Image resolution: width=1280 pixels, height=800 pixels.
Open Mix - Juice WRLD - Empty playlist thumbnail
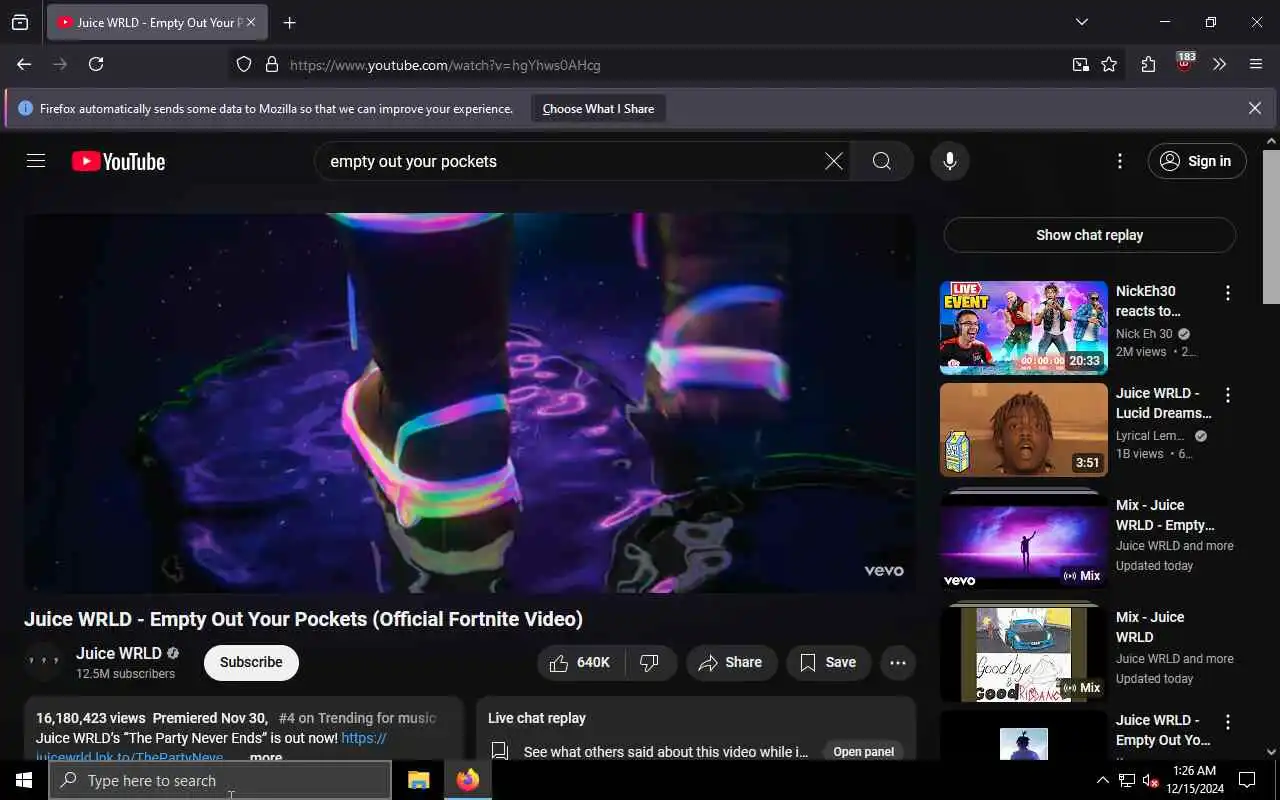tap(1024, 540)
